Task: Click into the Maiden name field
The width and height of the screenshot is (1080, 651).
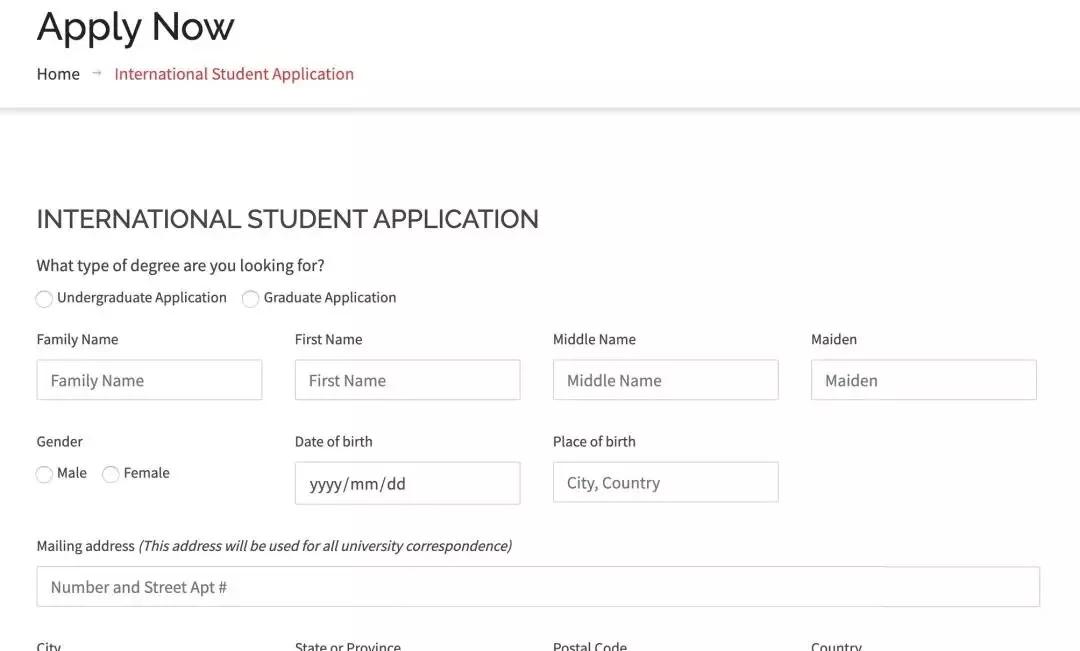Action: [x=922, y=380]
